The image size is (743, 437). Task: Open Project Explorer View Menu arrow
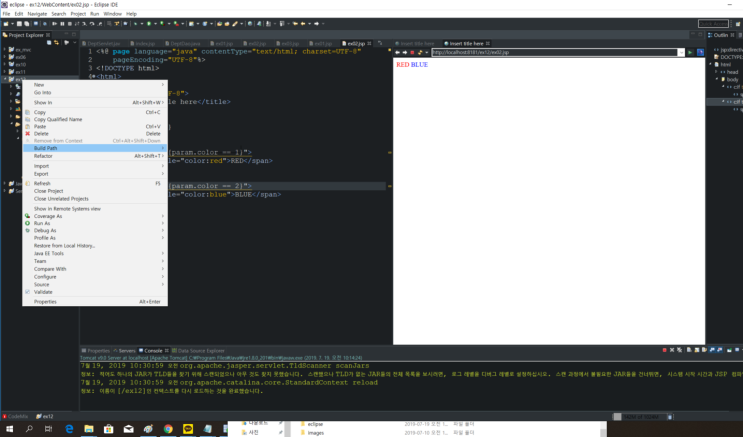tap(74, 43)
